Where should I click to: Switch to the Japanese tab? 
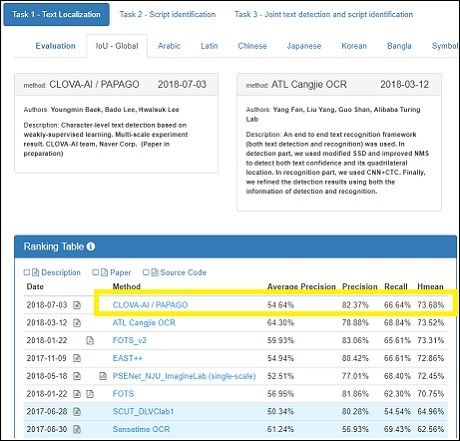[304, 46]
